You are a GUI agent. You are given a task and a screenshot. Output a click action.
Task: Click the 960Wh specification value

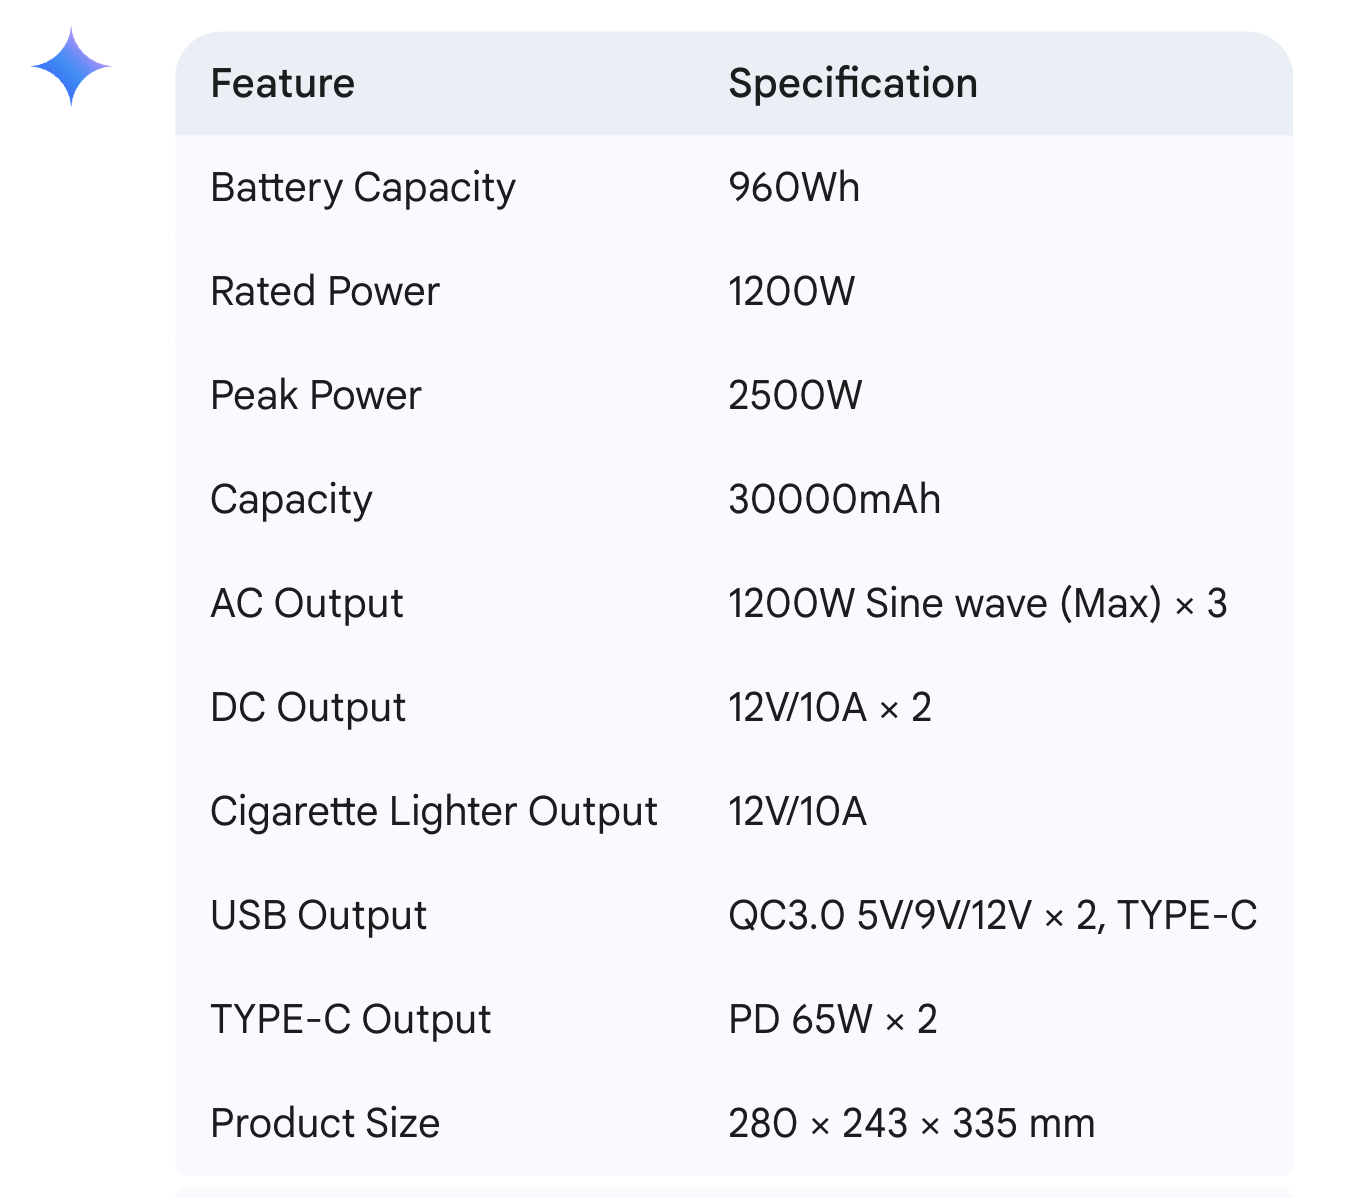point(794,187)
